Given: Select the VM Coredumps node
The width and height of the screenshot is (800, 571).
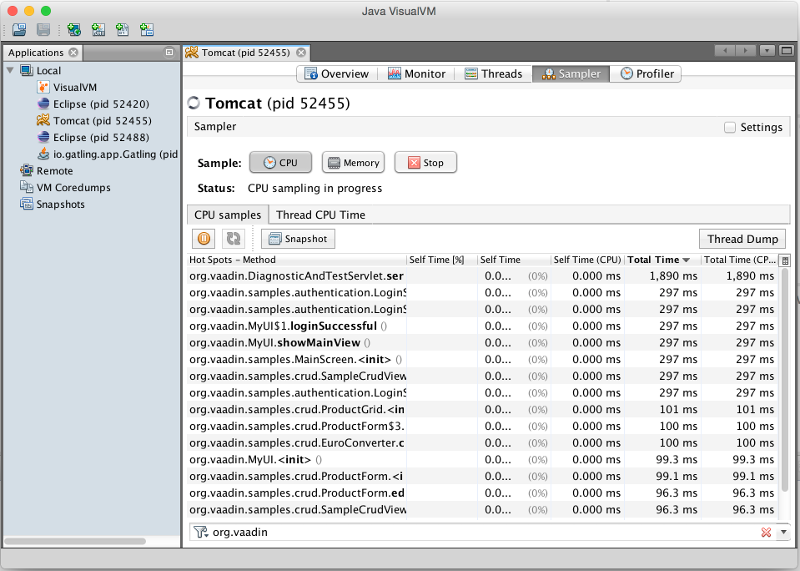Looking at the screenshot, I should [x=65, y=187].
